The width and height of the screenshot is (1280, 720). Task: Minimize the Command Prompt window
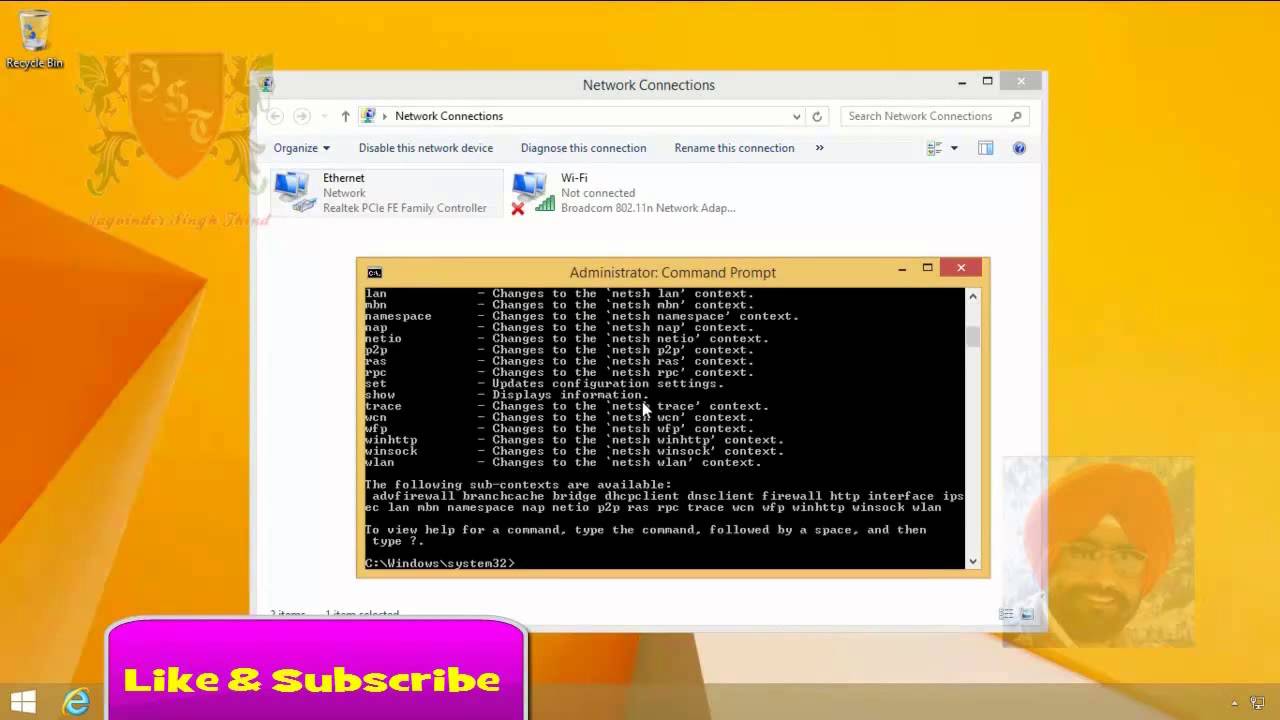coord(902,268)
